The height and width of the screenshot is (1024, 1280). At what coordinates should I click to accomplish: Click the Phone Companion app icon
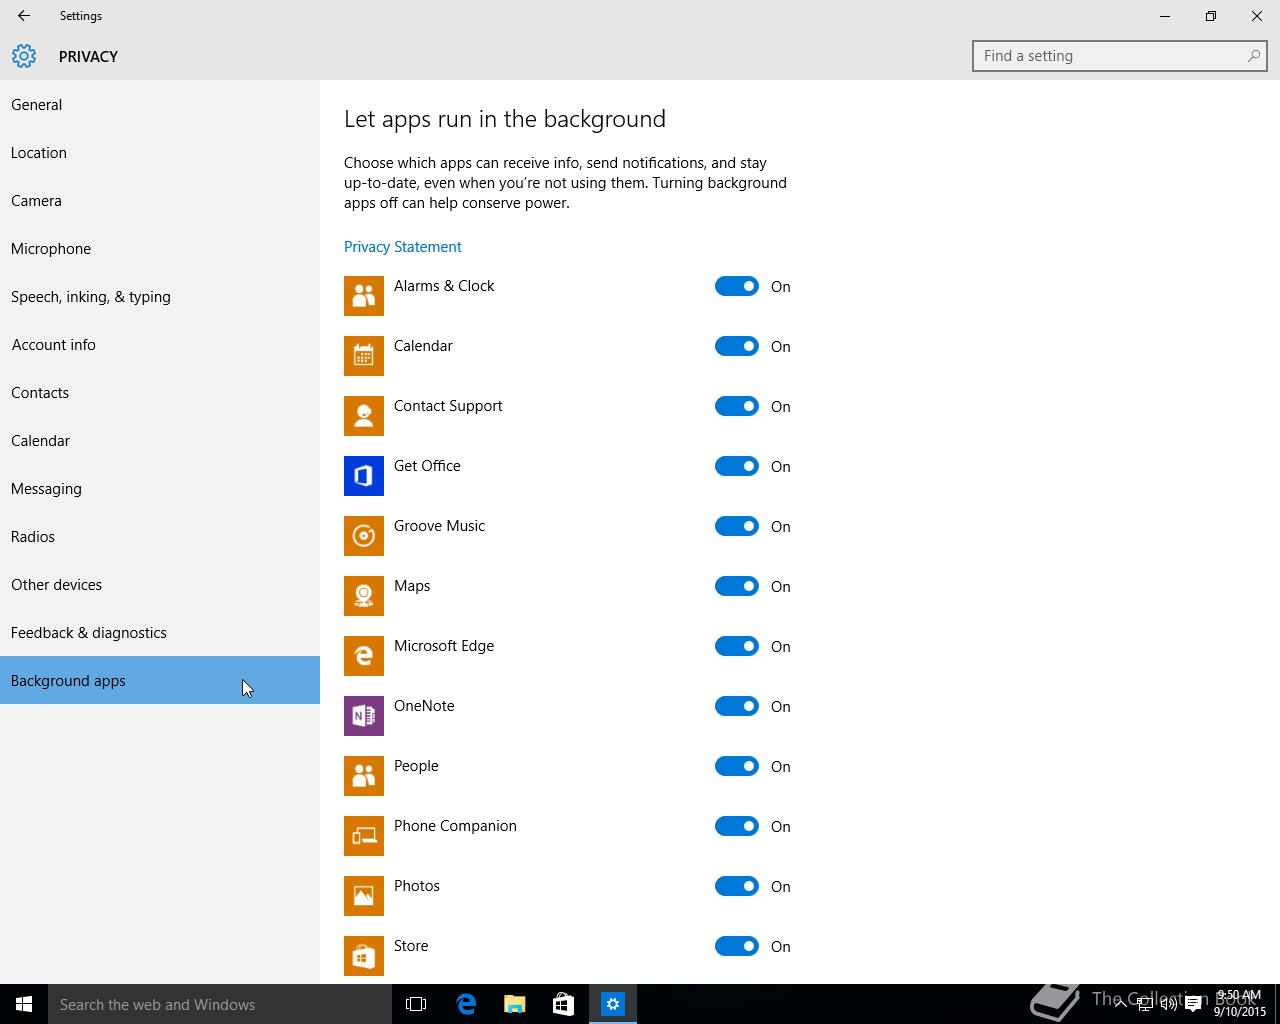pos(364,836)
